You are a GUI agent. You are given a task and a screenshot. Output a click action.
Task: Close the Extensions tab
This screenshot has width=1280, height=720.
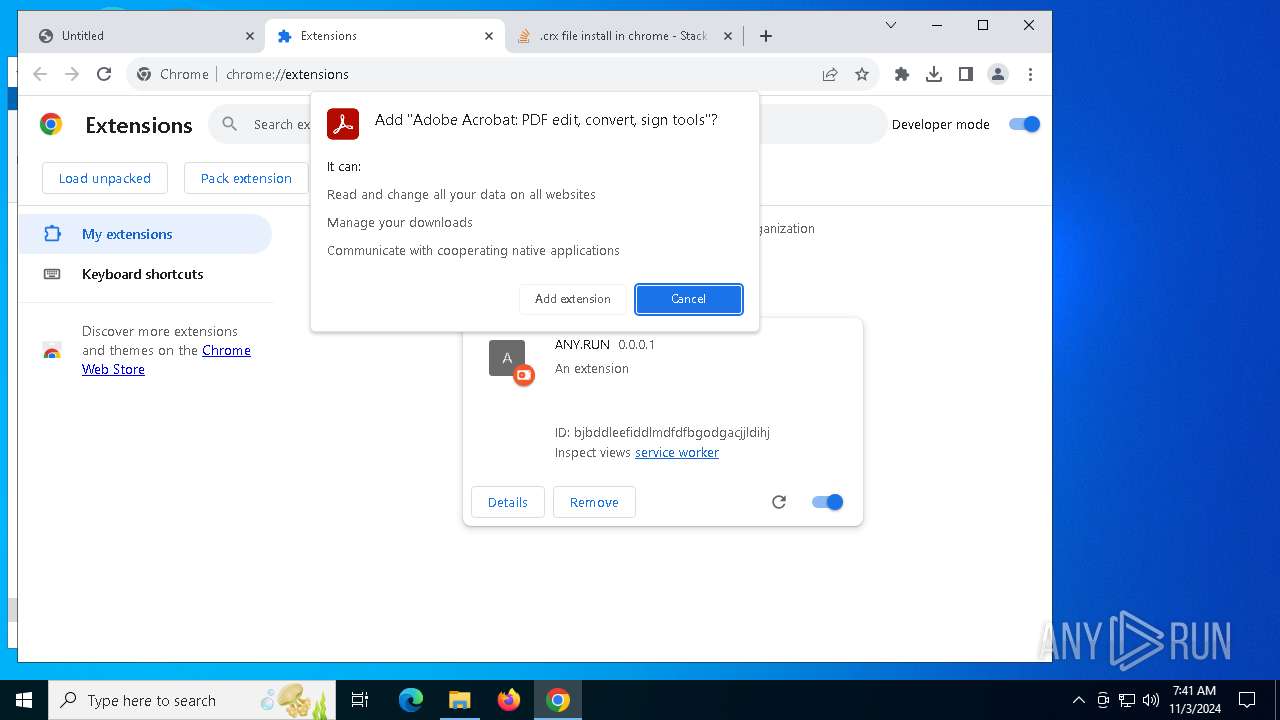[x=489, y=36]
